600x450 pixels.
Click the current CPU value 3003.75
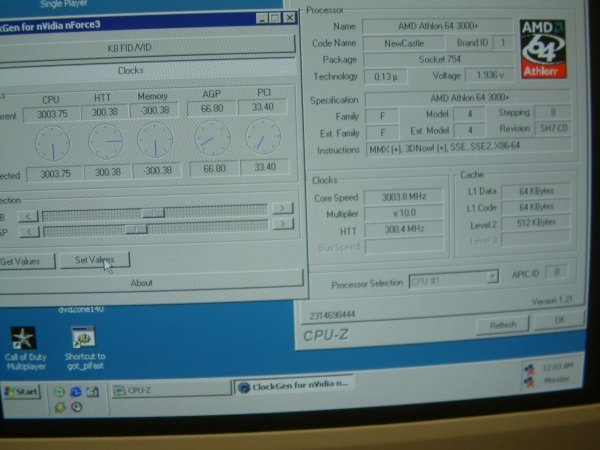point(52,114)
